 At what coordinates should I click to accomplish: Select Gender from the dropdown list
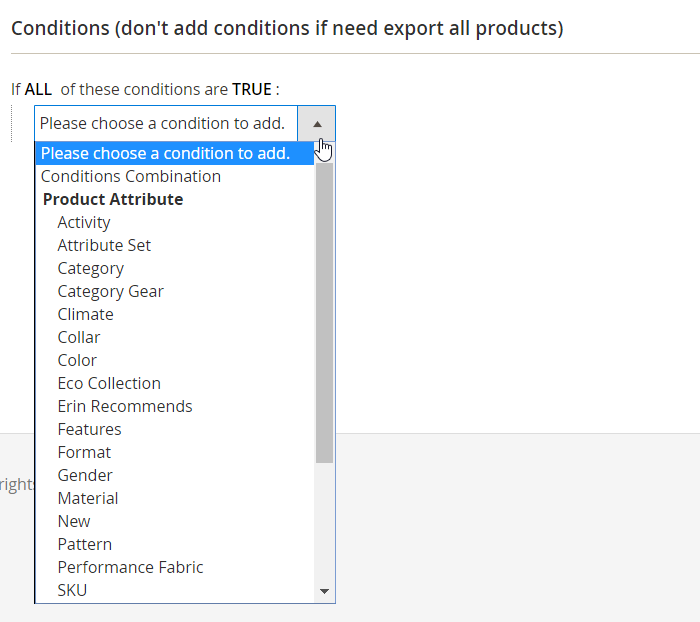tap(85, 475)
